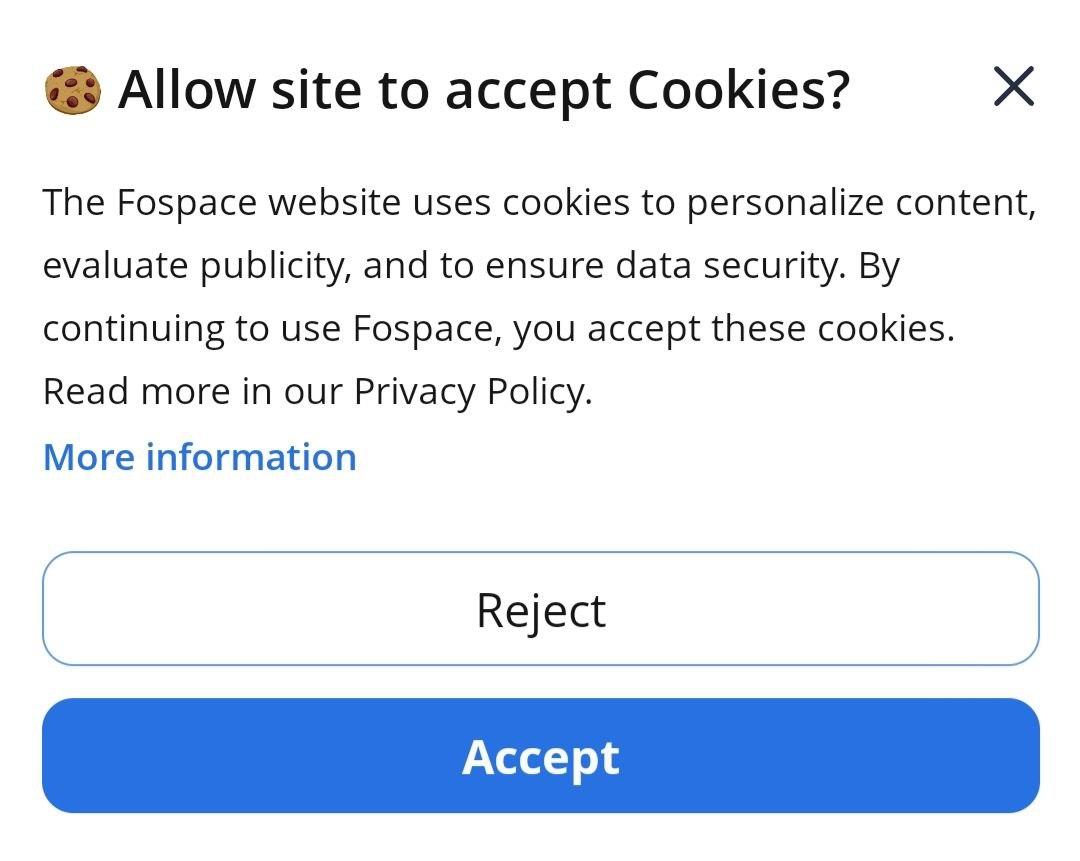The width and height of the screenshot is (1080, 861).
Task: Click the word "Fospace" in the first line
Action: click(x=187, y=203)
